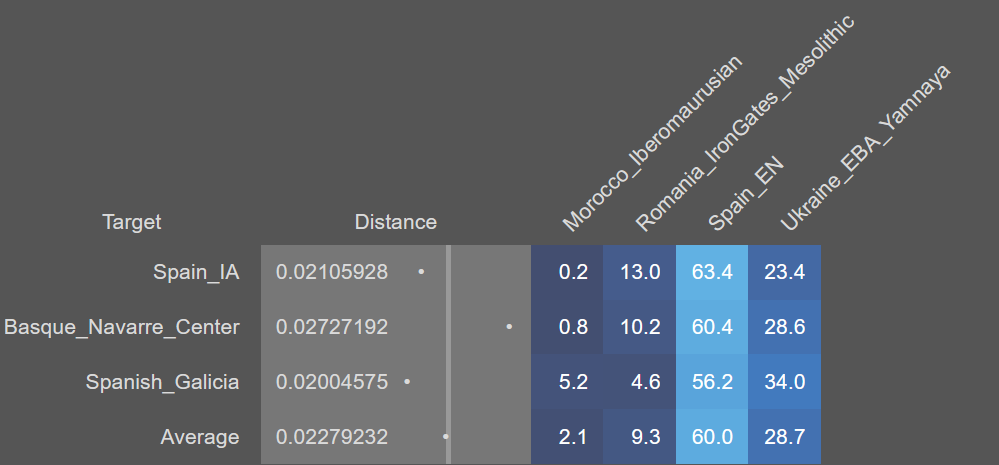Viewport: 999px width, 465px height.
Task: Select the Basque_Navarre_Center row label
Action: click(x=122, y=327)
